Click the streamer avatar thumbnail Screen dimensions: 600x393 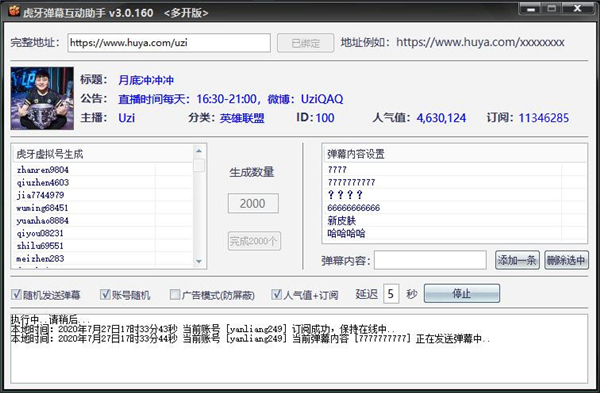42,98
